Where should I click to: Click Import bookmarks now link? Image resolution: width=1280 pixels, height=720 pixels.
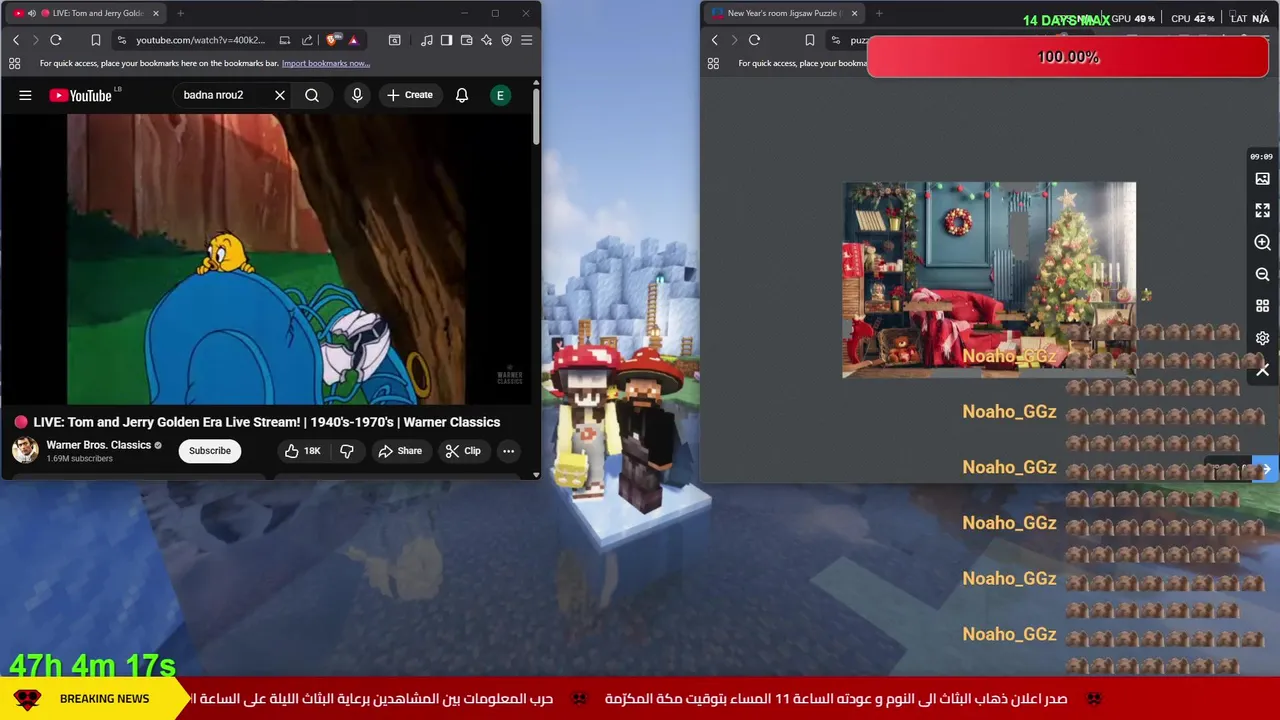click(x=326, y=63)
